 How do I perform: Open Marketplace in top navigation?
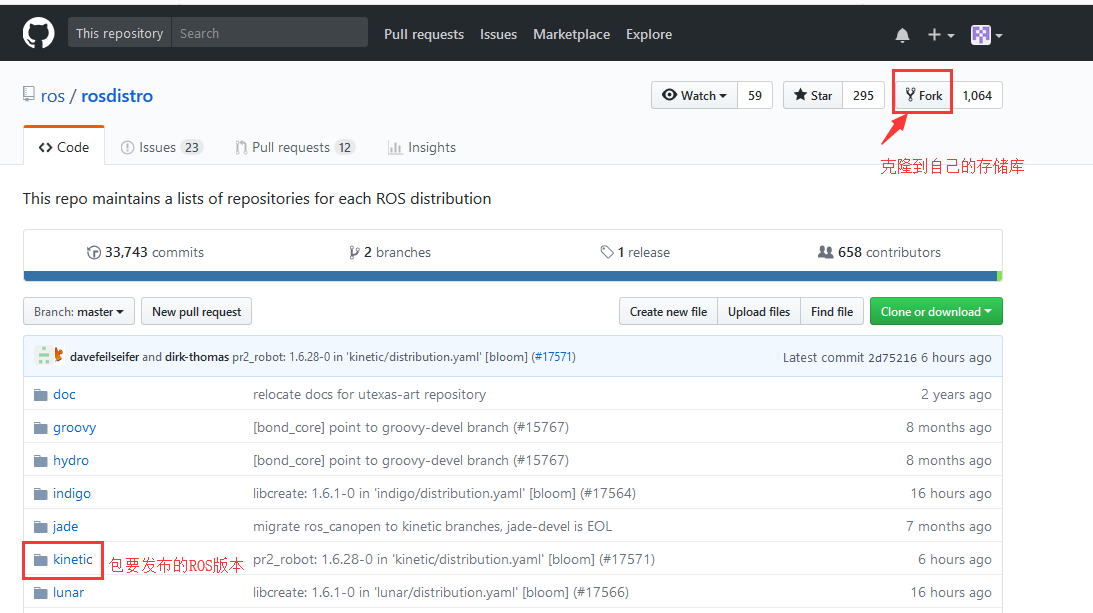pos(572,34)
